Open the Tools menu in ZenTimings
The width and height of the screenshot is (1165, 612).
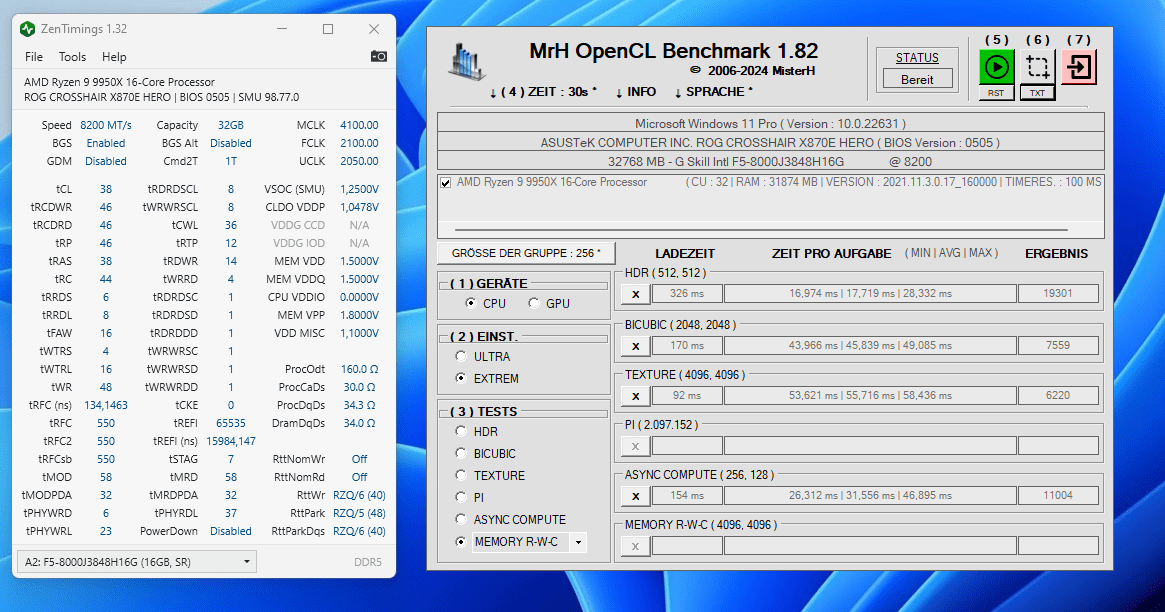pos(72,56)
